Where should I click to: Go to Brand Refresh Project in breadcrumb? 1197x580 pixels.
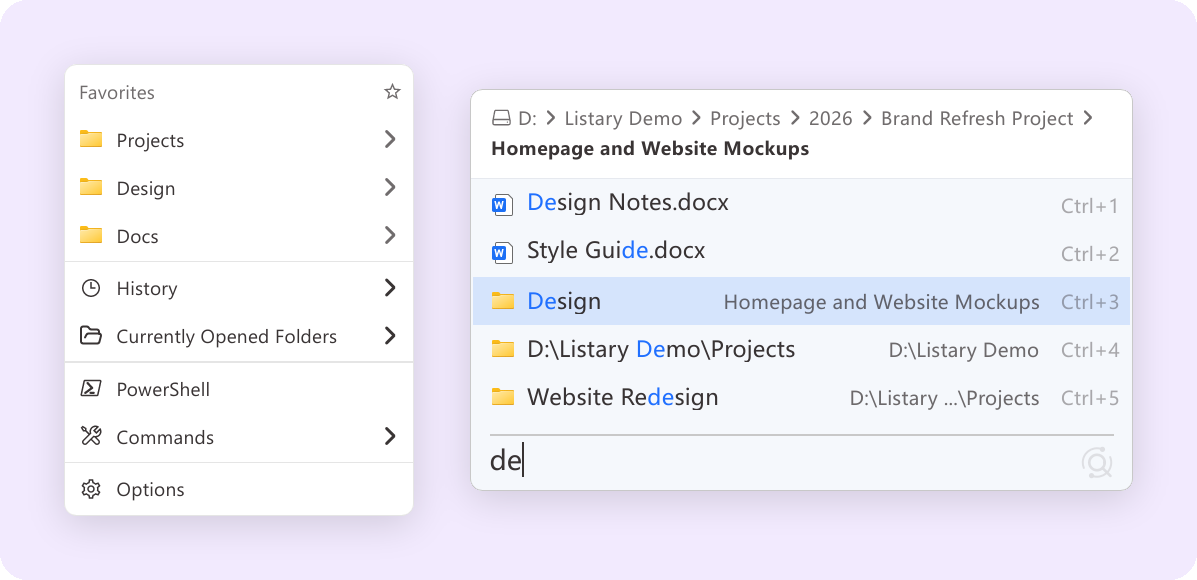[977, 119]
